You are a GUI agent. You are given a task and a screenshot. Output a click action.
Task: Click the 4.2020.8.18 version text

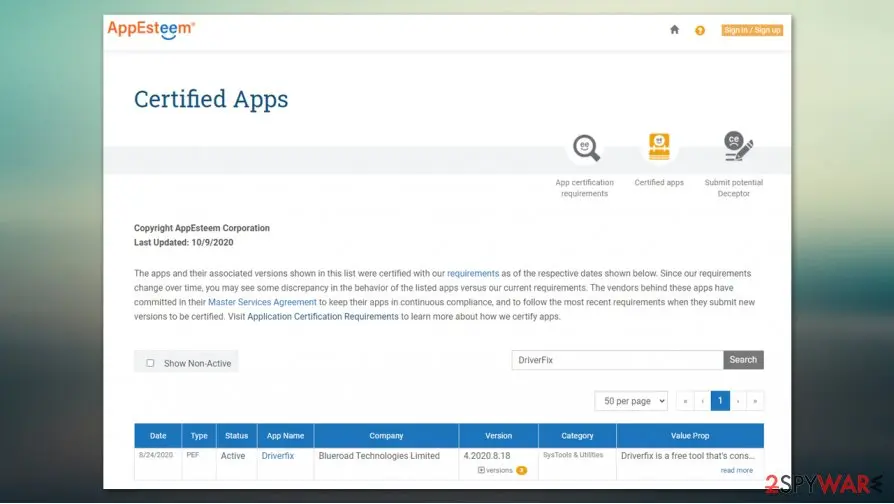coord(487,456)
